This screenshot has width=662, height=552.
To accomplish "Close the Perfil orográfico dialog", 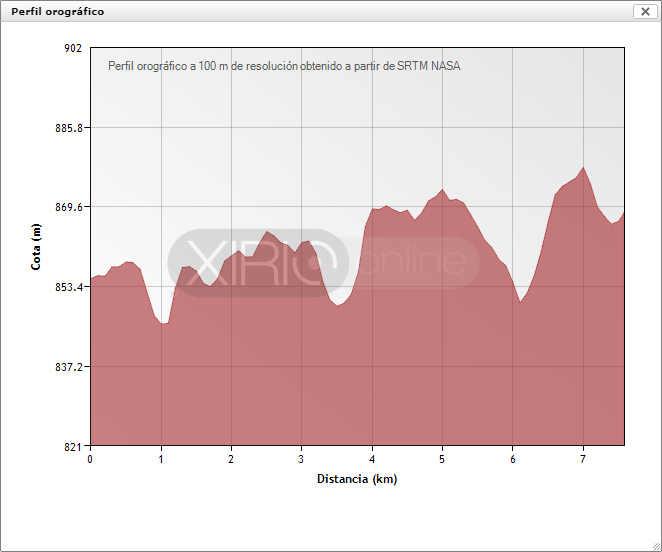I will [645, 11].
